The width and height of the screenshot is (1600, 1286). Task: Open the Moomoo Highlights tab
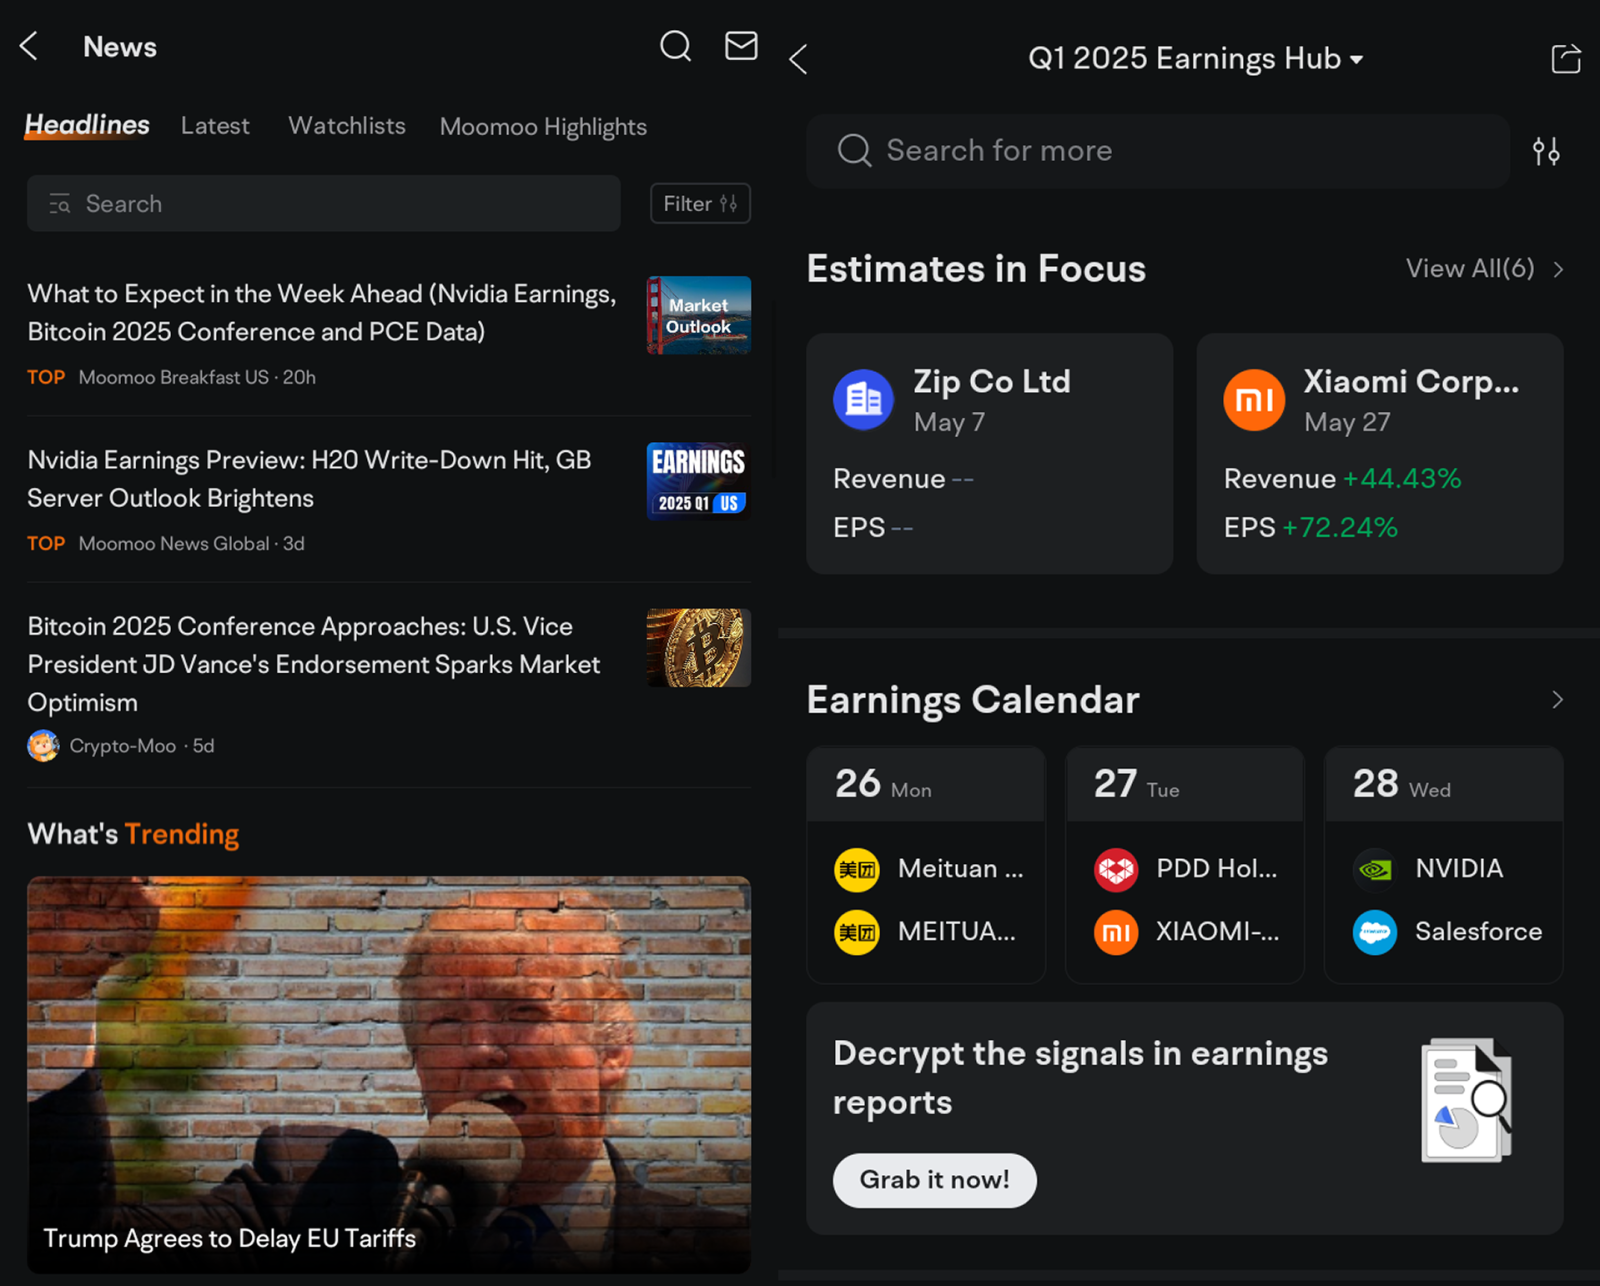pyautogui.click(x=543, y=127)
